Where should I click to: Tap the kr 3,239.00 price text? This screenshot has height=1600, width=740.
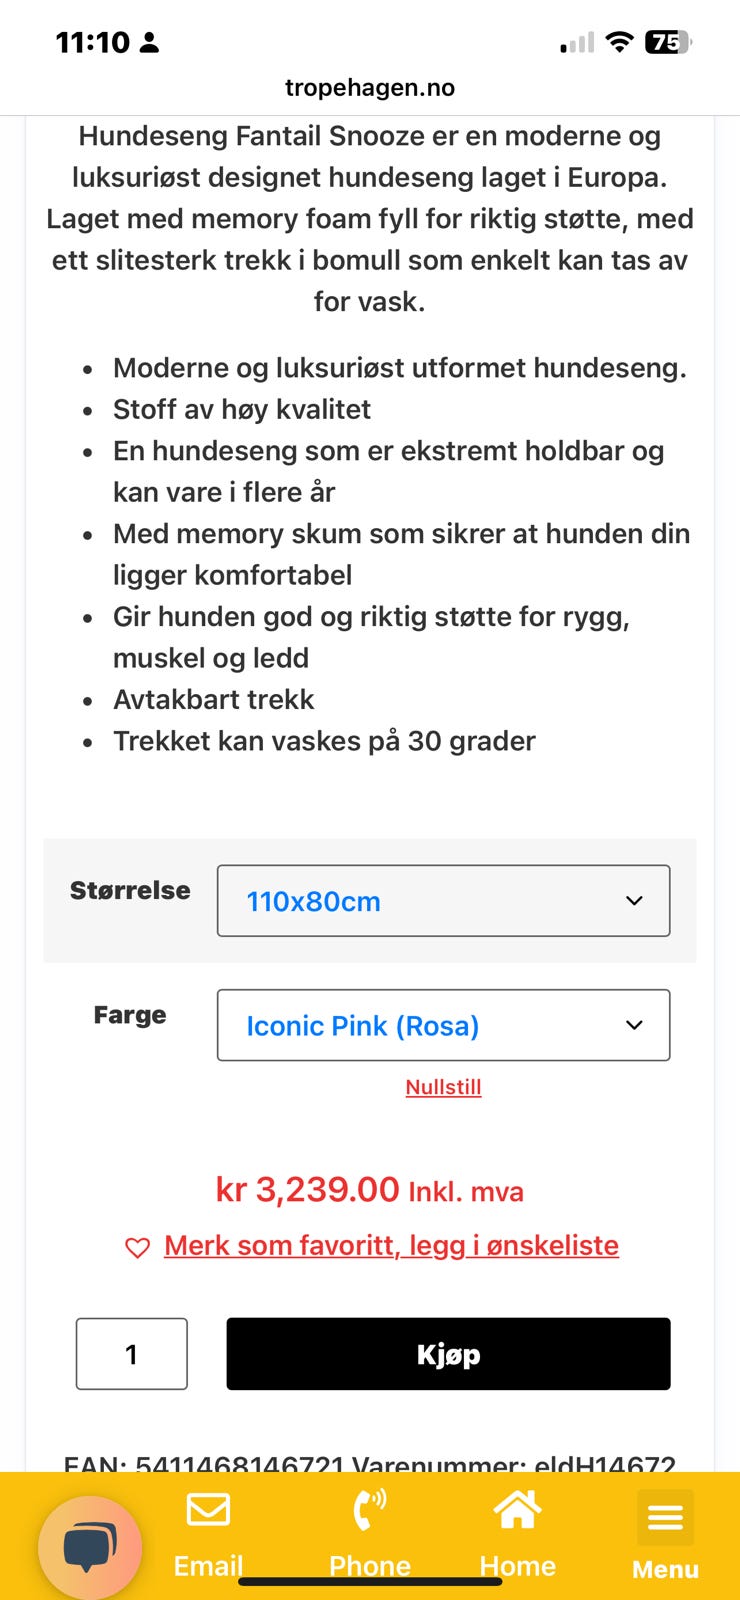[x=308, y=1190]
